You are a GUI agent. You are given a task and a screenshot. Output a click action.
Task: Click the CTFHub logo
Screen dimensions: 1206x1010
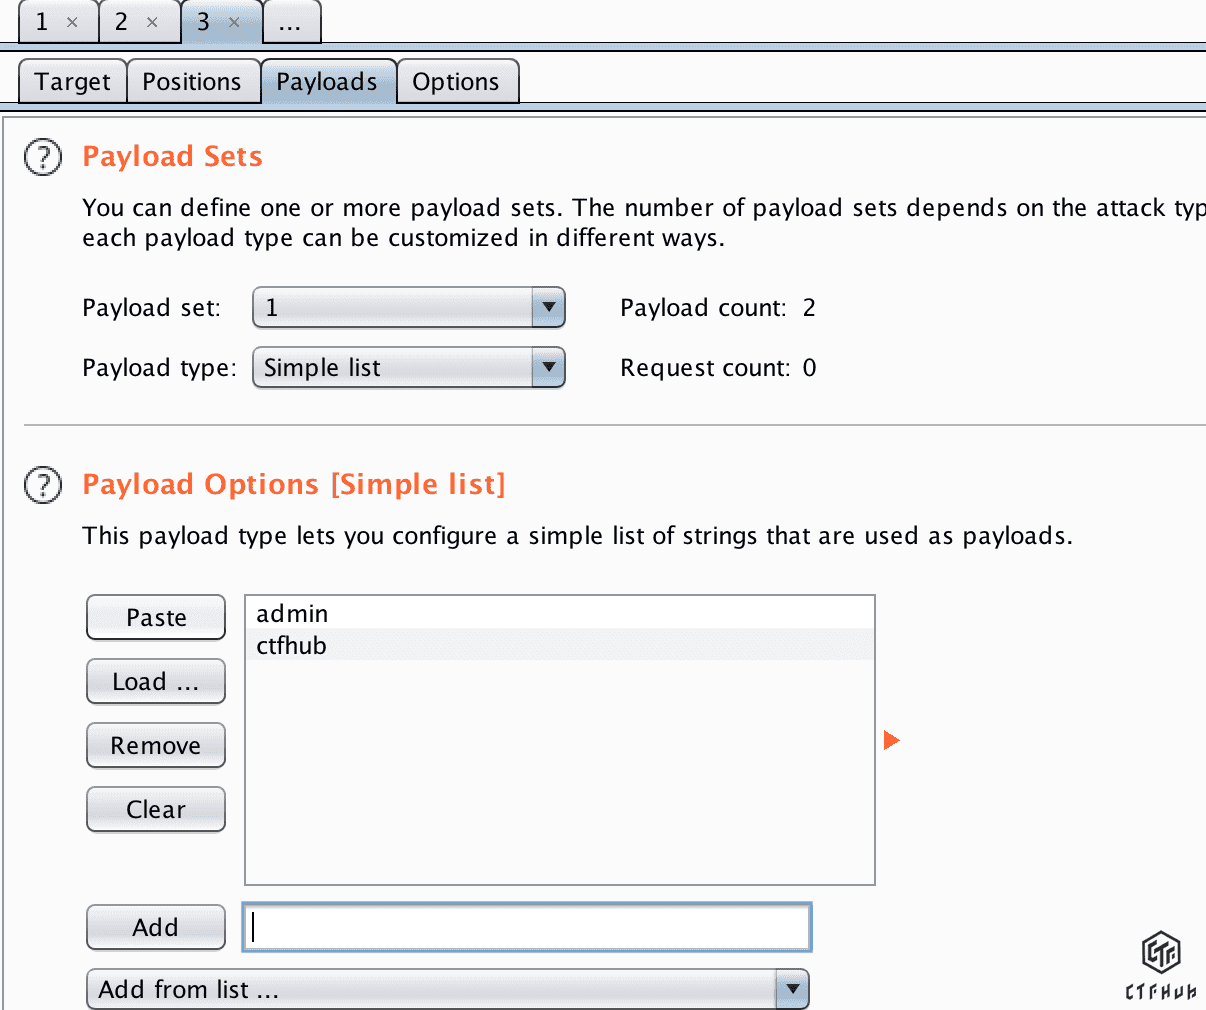[1161, 964]
